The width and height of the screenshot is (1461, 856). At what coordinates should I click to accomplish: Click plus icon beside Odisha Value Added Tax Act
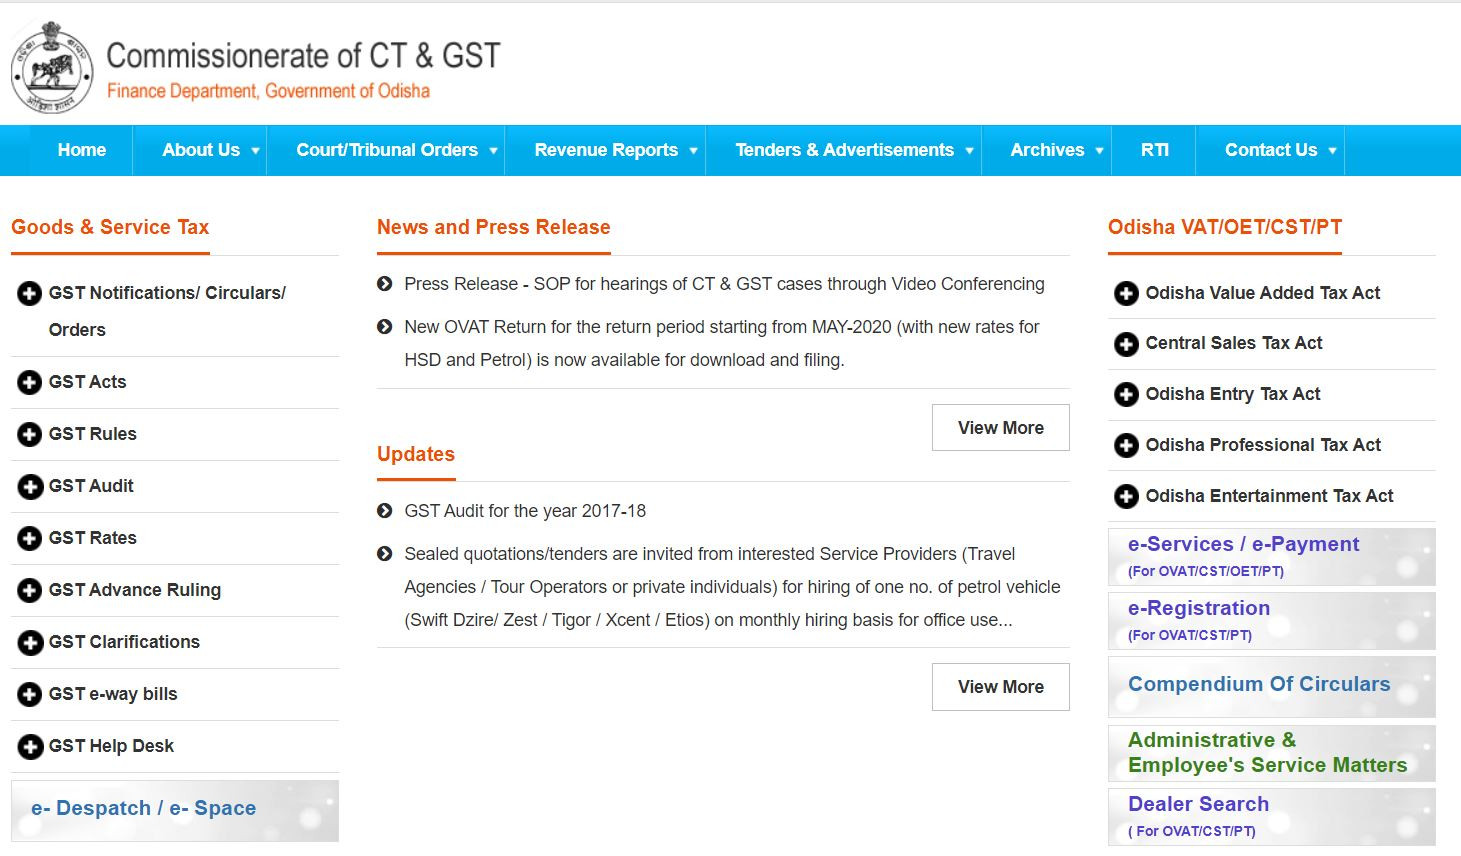pyautogui.click(x=1126, y=294)
